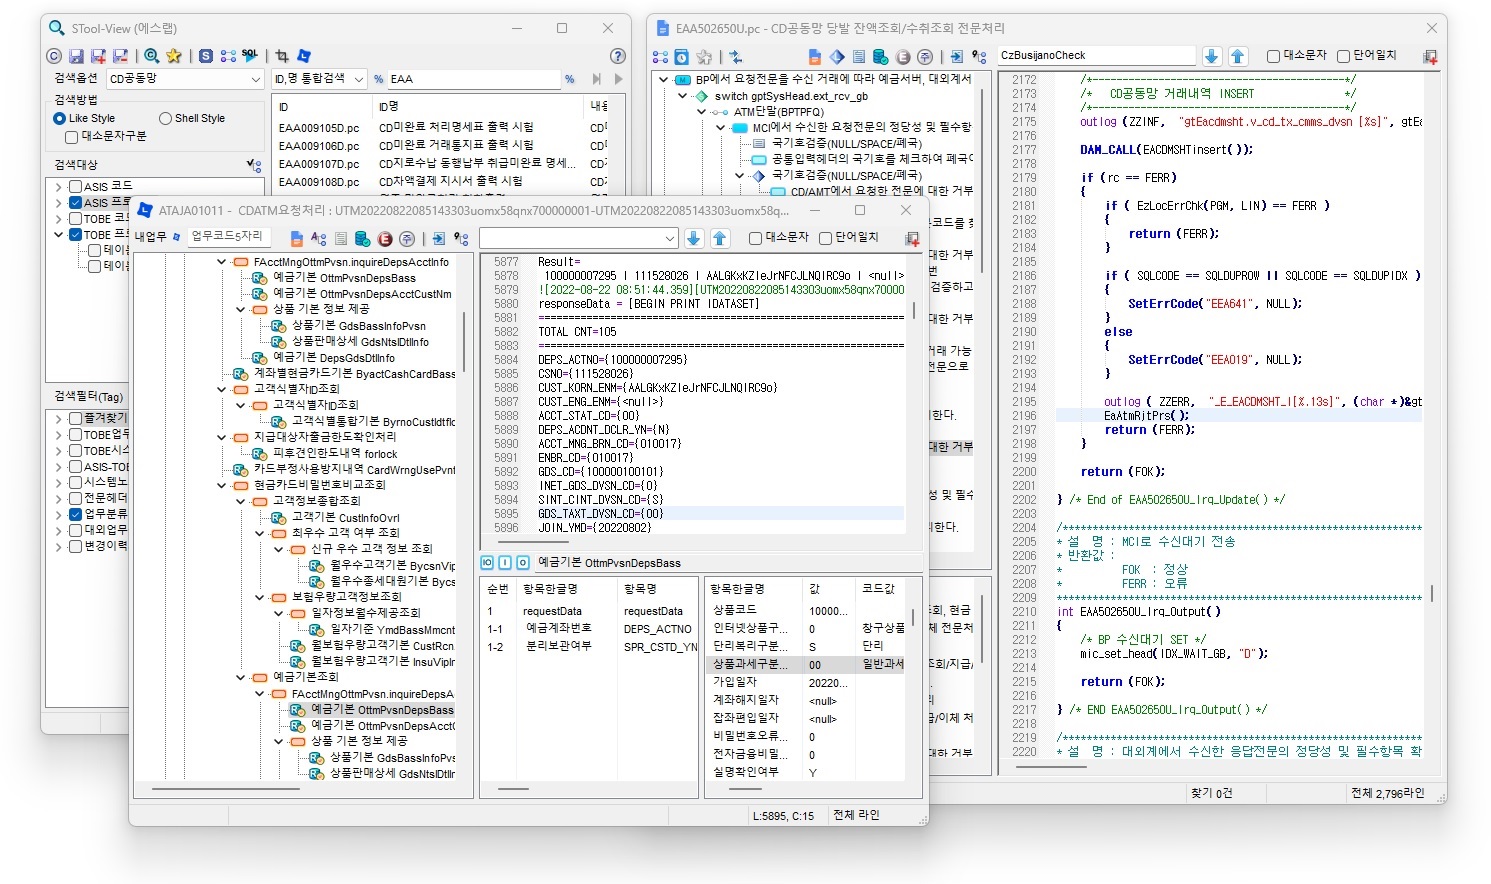Click the add-bookmark icon in the ATAJA01011 search bar

point(912,238)
